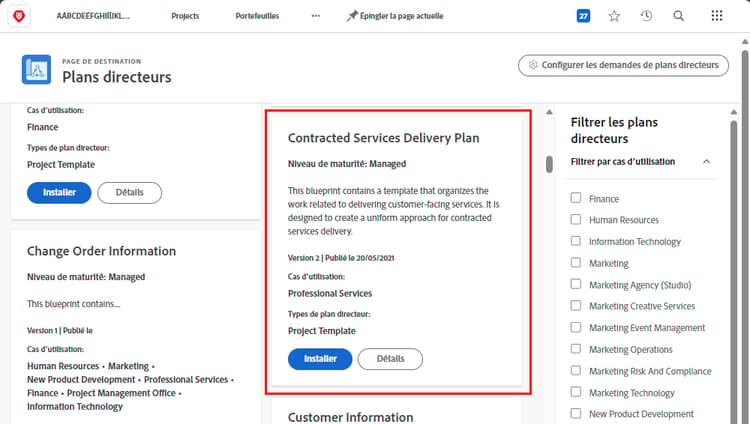Check the Finance filter checkbox

[576, 198]
